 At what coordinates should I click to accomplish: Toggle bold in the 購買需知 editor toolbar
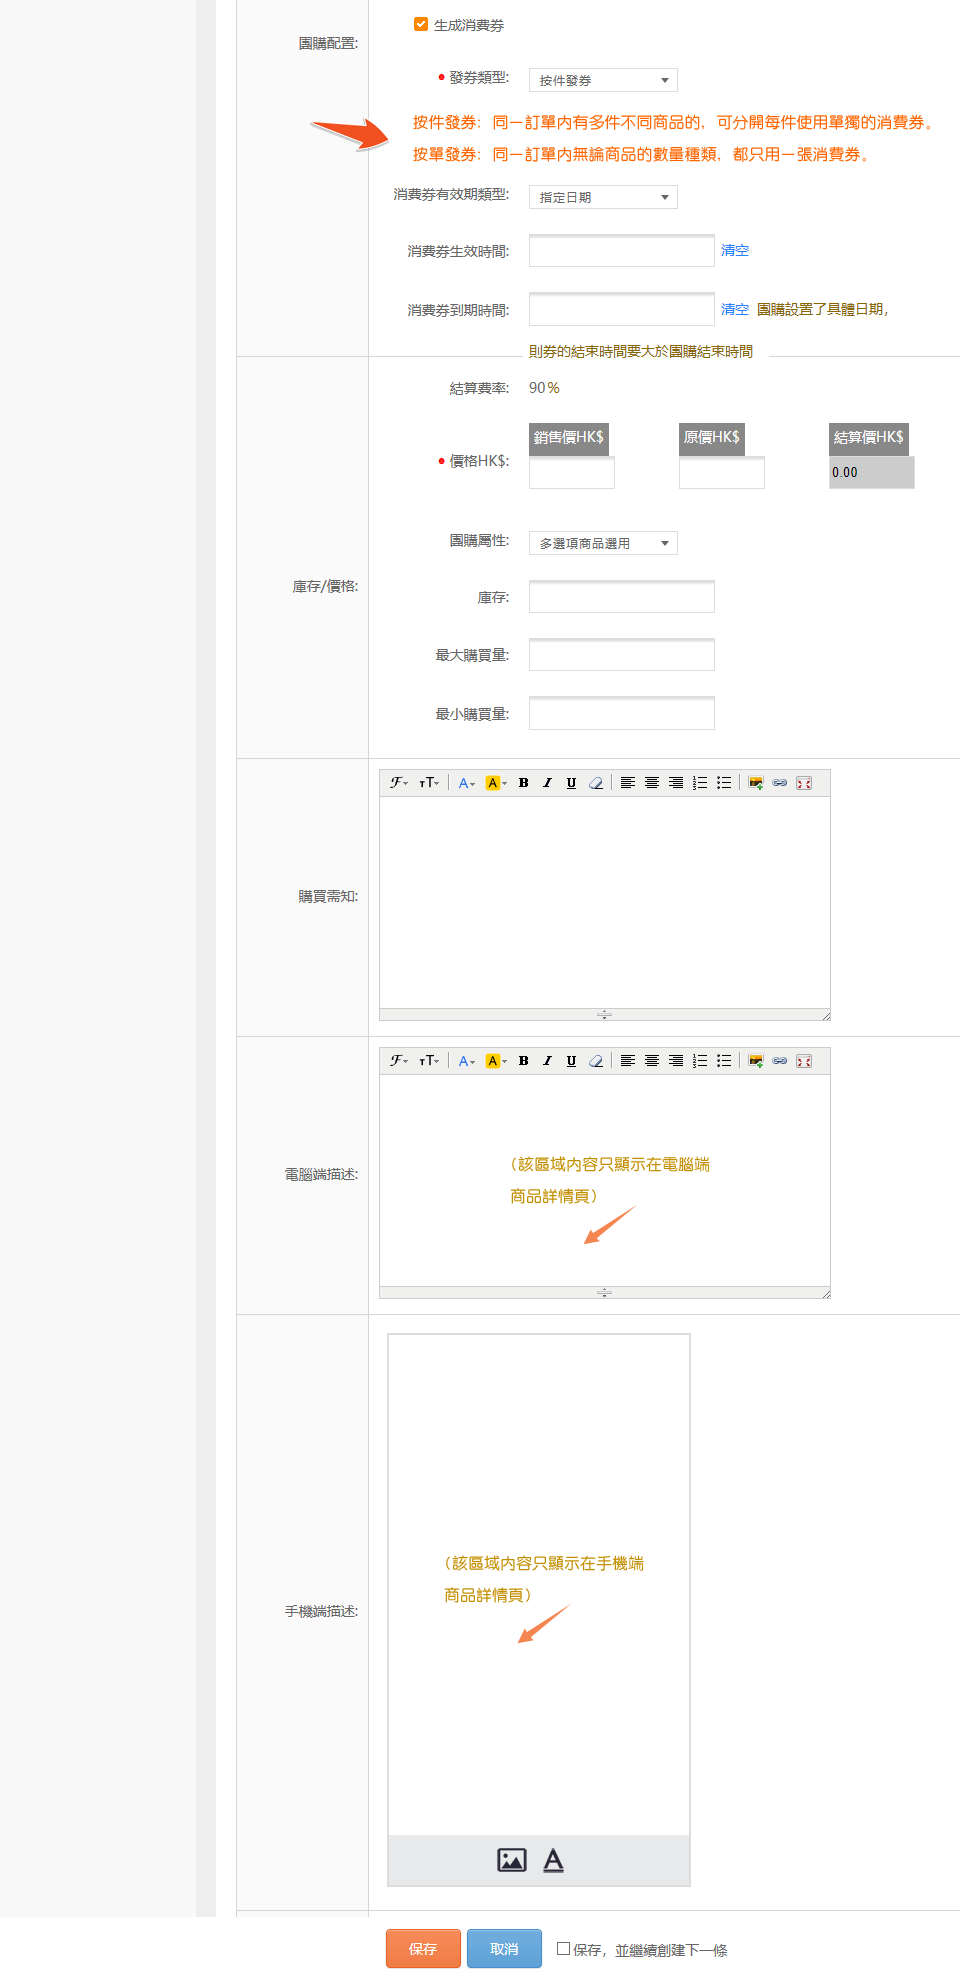523,783
